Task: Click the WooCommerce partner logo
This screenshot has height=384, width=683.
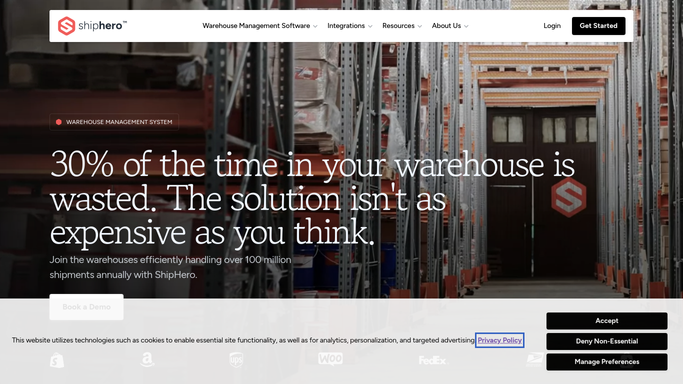Action: pyautogui.click(x=330, y=359)
